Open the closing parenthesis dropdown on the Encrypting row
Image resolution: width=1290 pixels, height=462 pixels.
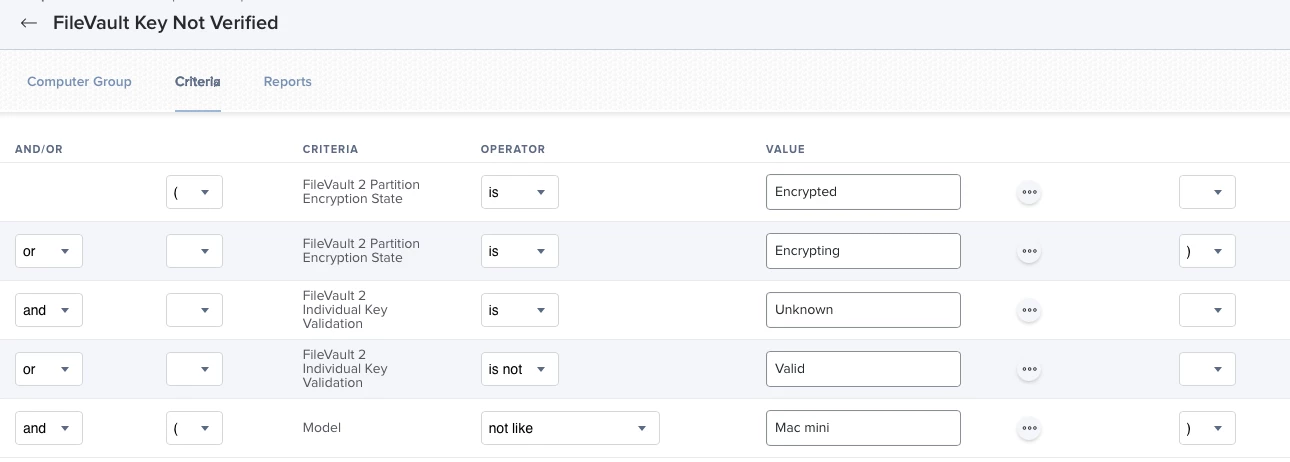[x=1207, y=251]
